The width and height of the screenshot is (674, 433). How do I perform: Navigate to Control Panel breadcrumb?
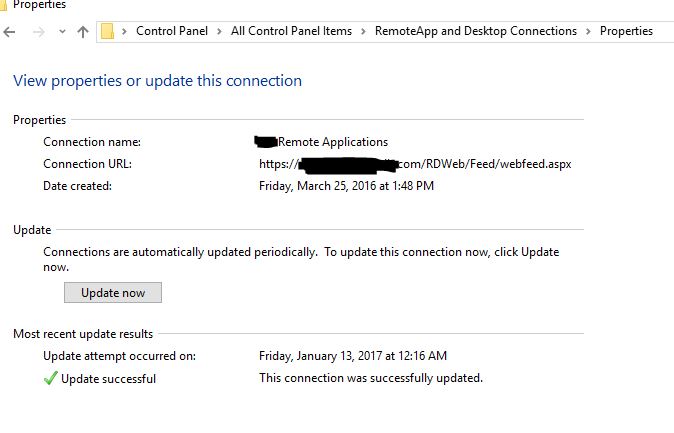172,31
